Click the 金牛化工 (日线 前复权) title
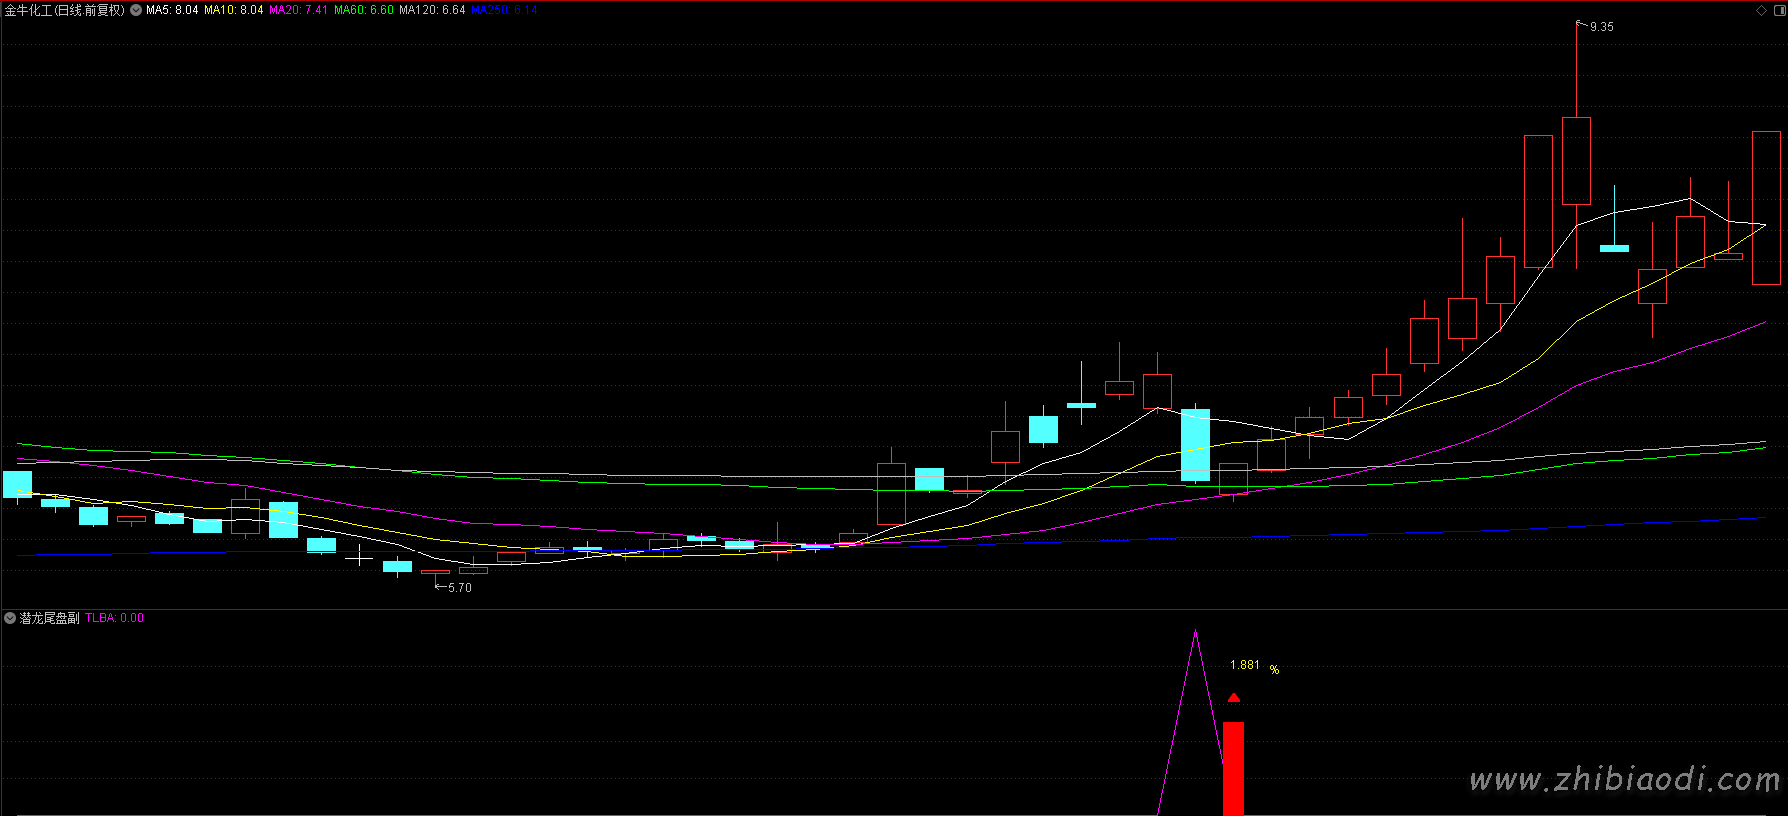Image resolution: width=1788 pixels, height=816 pixels. click(x=64, y=10)
